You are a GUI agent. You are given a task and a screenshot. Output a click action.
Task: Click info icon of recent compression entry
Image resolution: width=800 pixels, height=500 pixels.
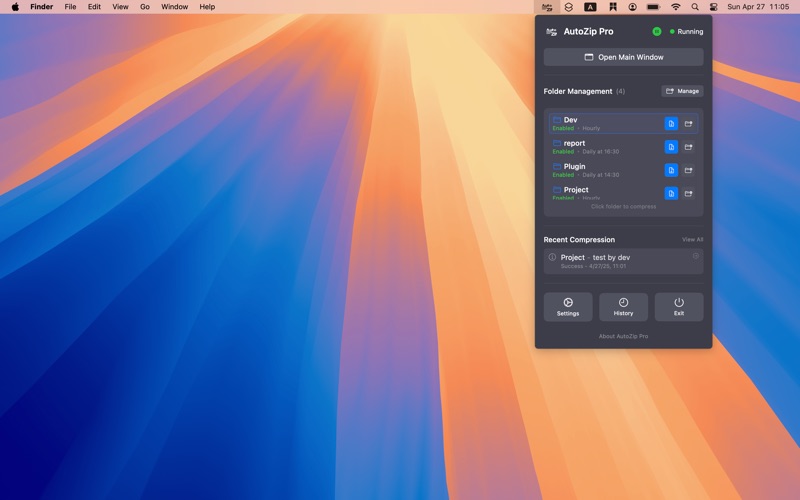tap(552, 257)
